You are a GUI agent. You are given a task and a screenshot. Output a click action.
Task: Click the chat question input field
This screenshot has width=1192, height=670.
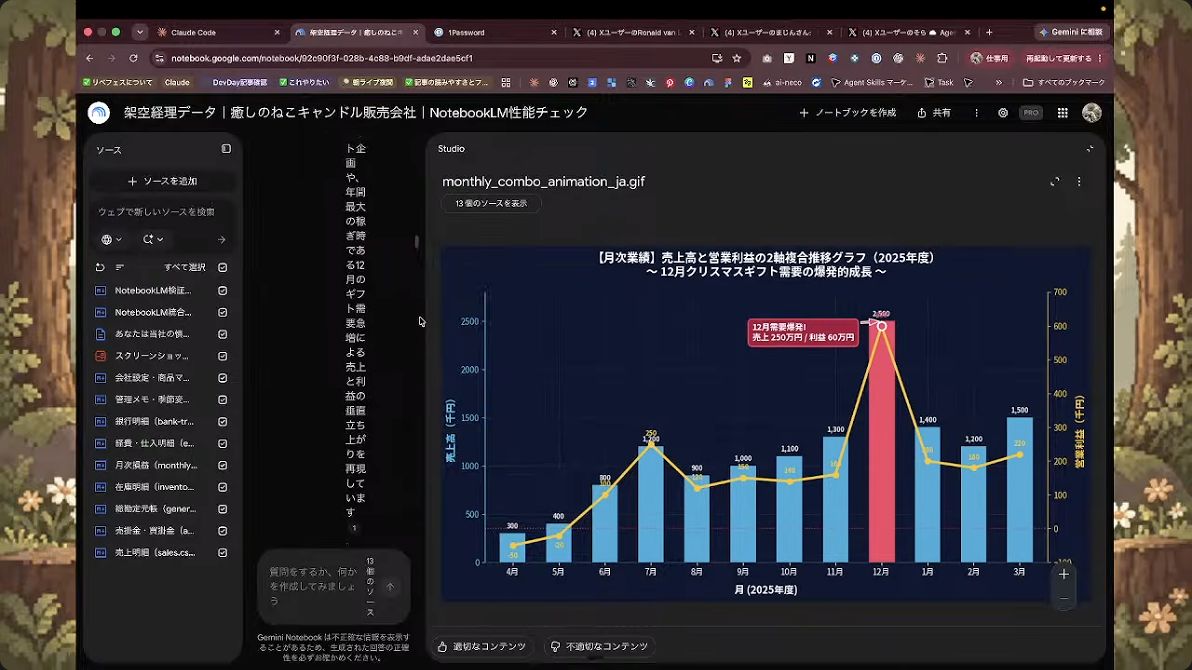[313, 586]
